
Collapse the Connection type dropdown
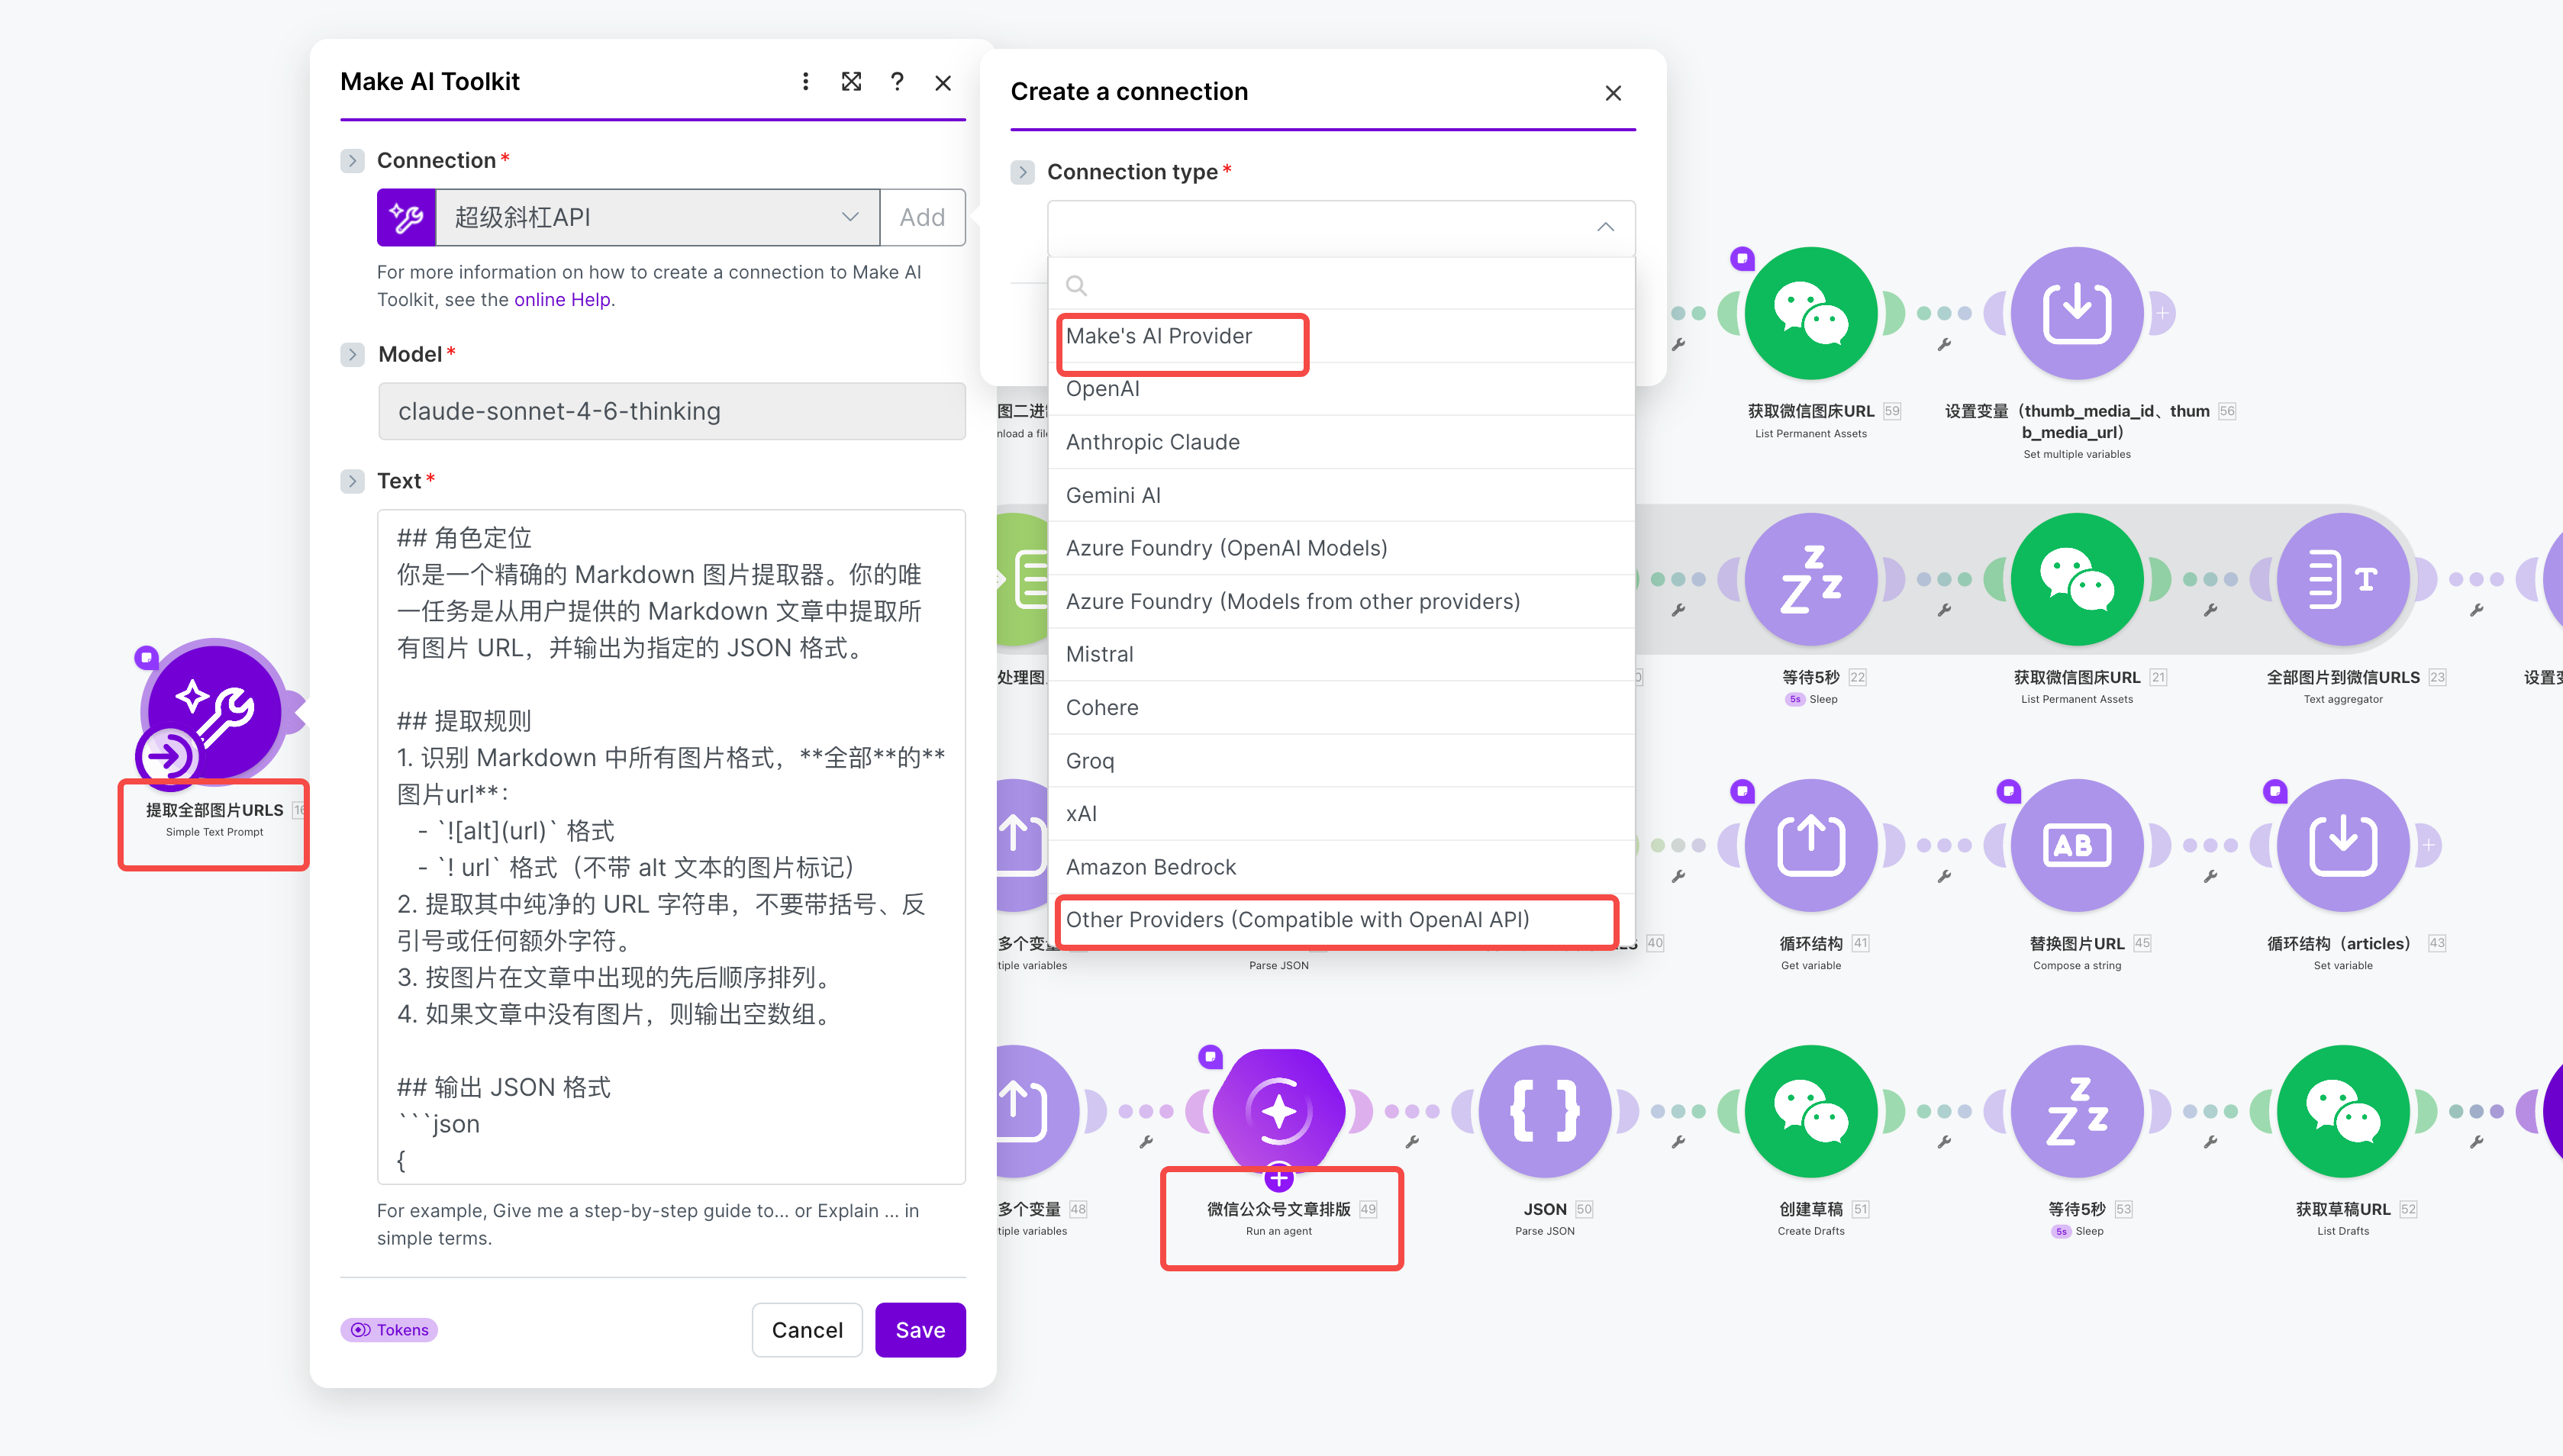[1604, 227]
